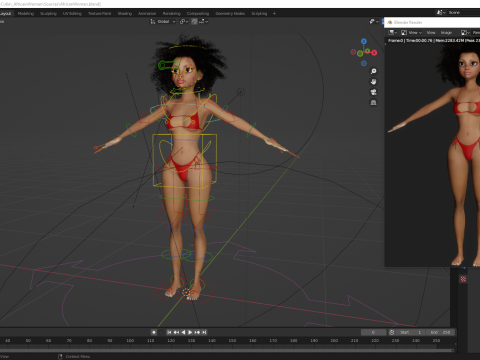Play the animation in reverse
The image size is (480, 360).
(183, 332)
